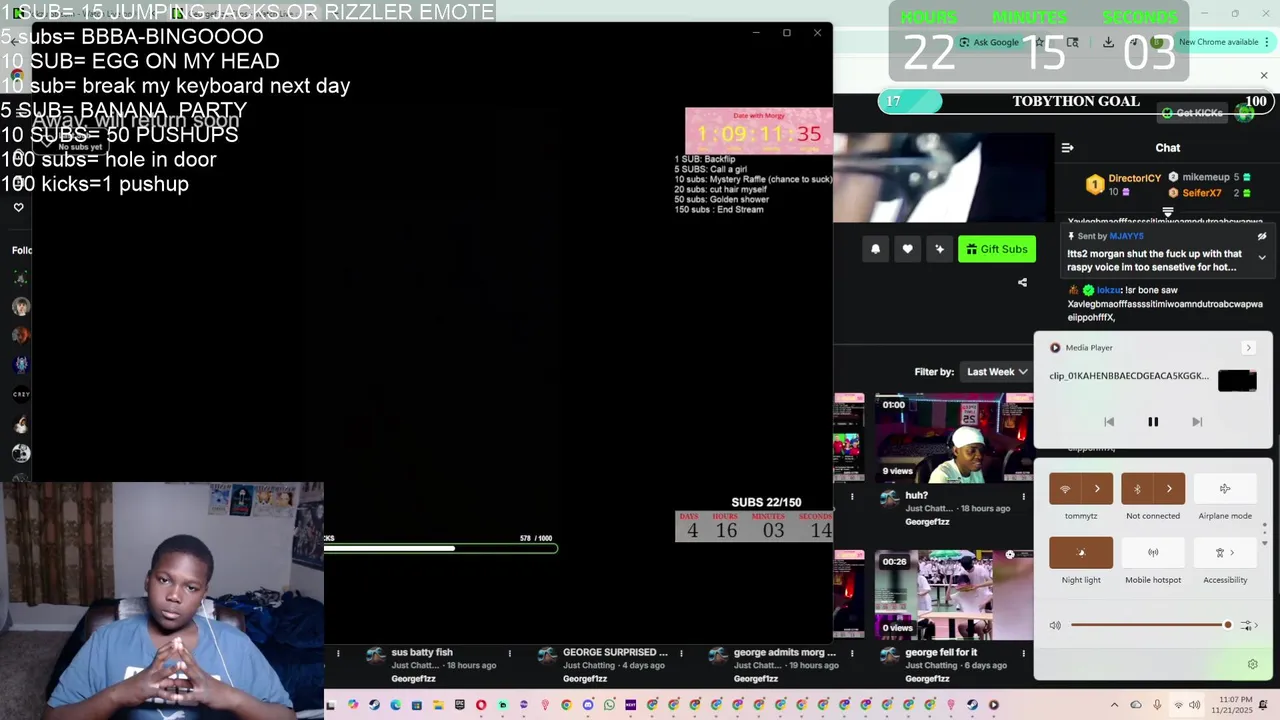
Task: Hide the pinned chat message
Action: tap(1262, 237)
